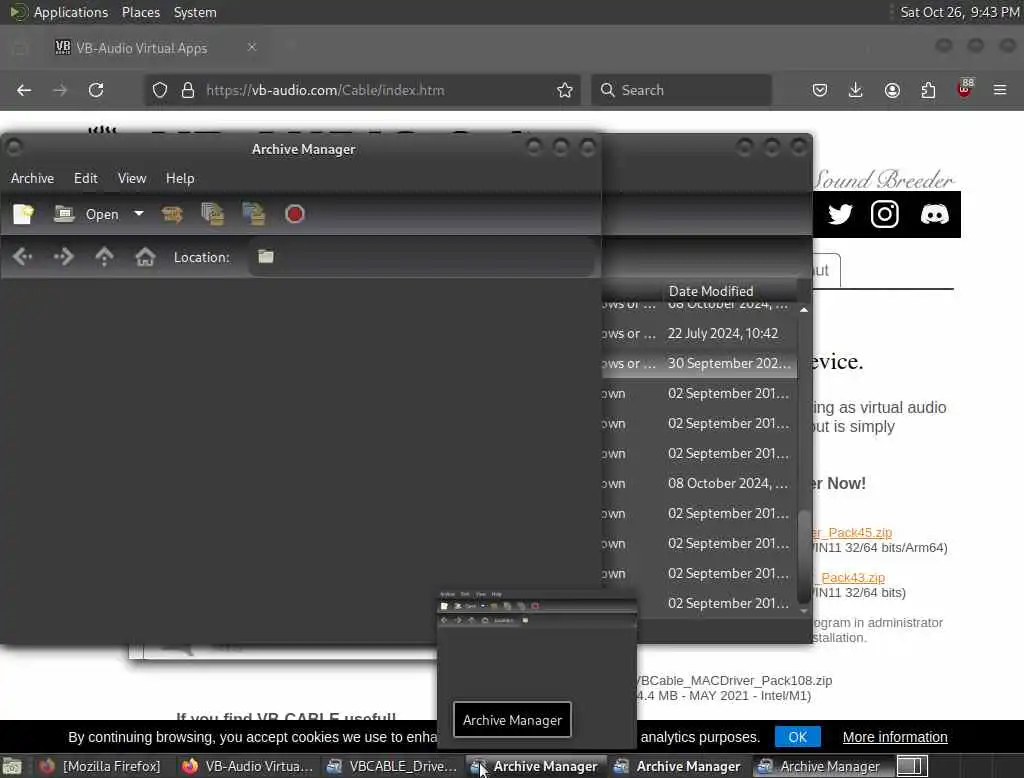1024x778 pixels.
Task: Open the Extensions puzzle icon
Action: coord(928,90)
